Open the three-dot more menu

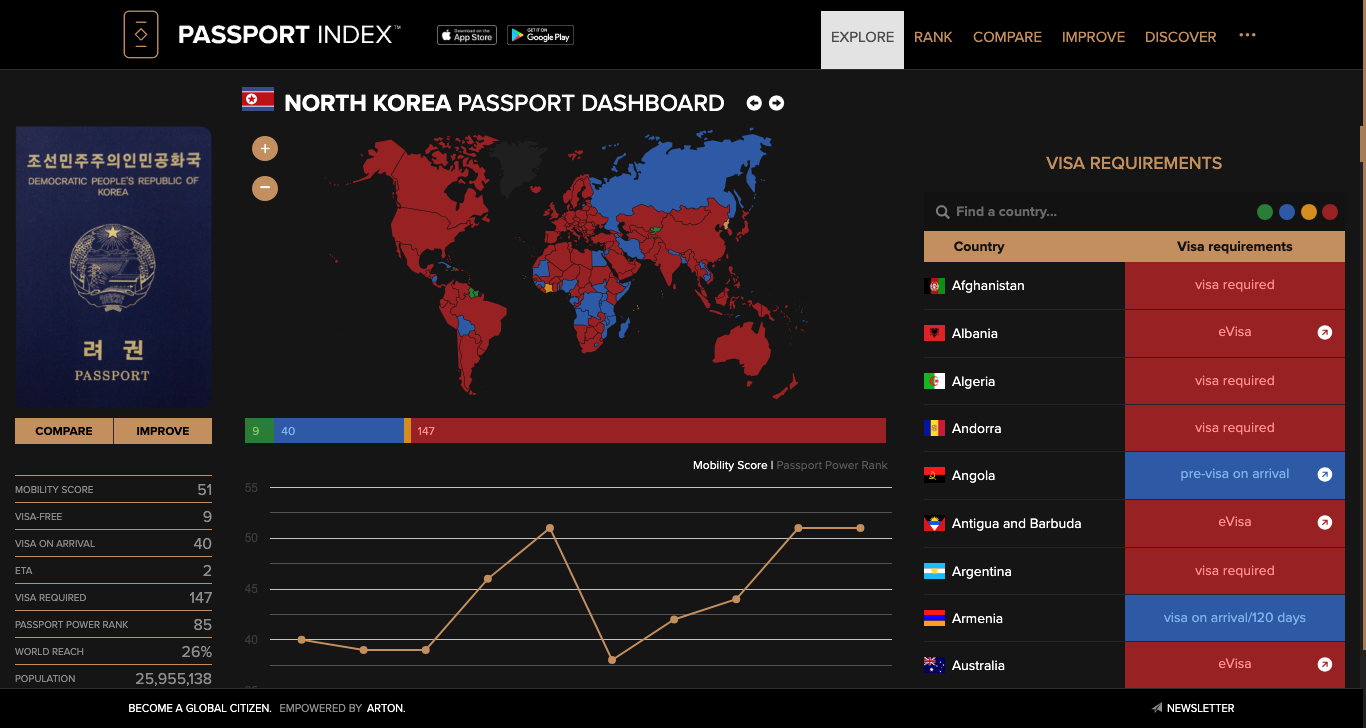click(x=1247, y=35)
